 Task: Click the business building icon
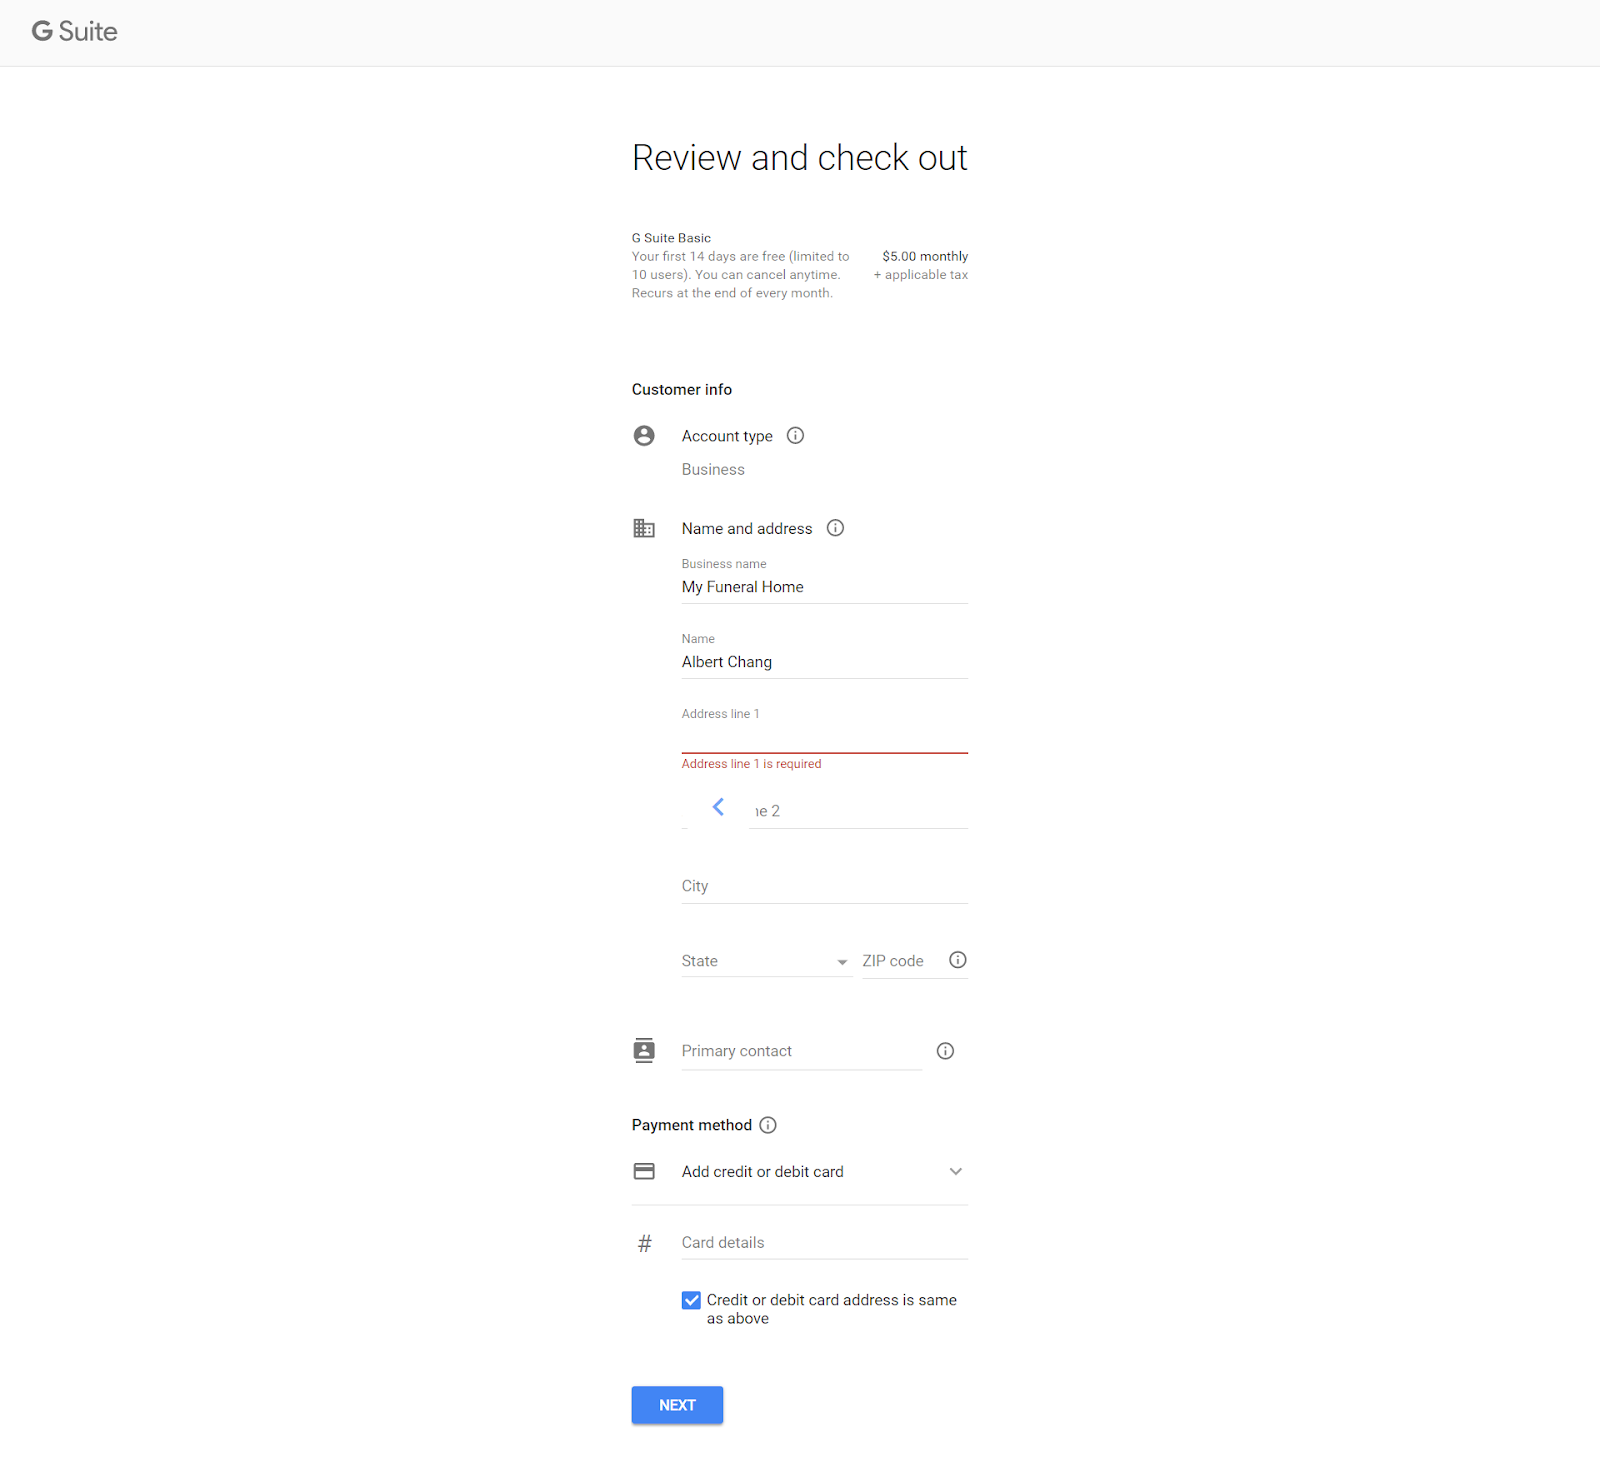[x=644, y=528]
